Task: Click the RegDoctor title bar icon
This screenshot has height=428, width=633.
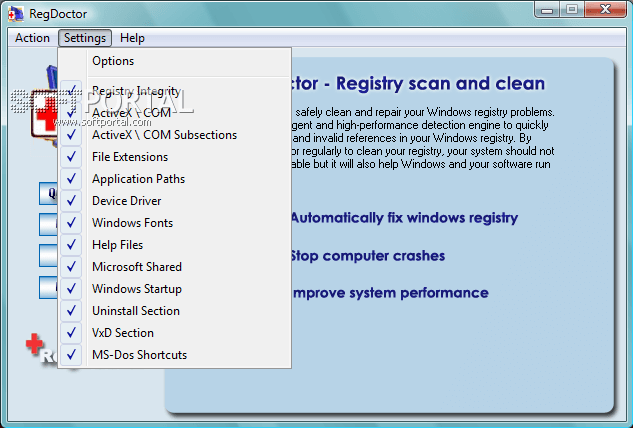Action: tap(15, 13)
